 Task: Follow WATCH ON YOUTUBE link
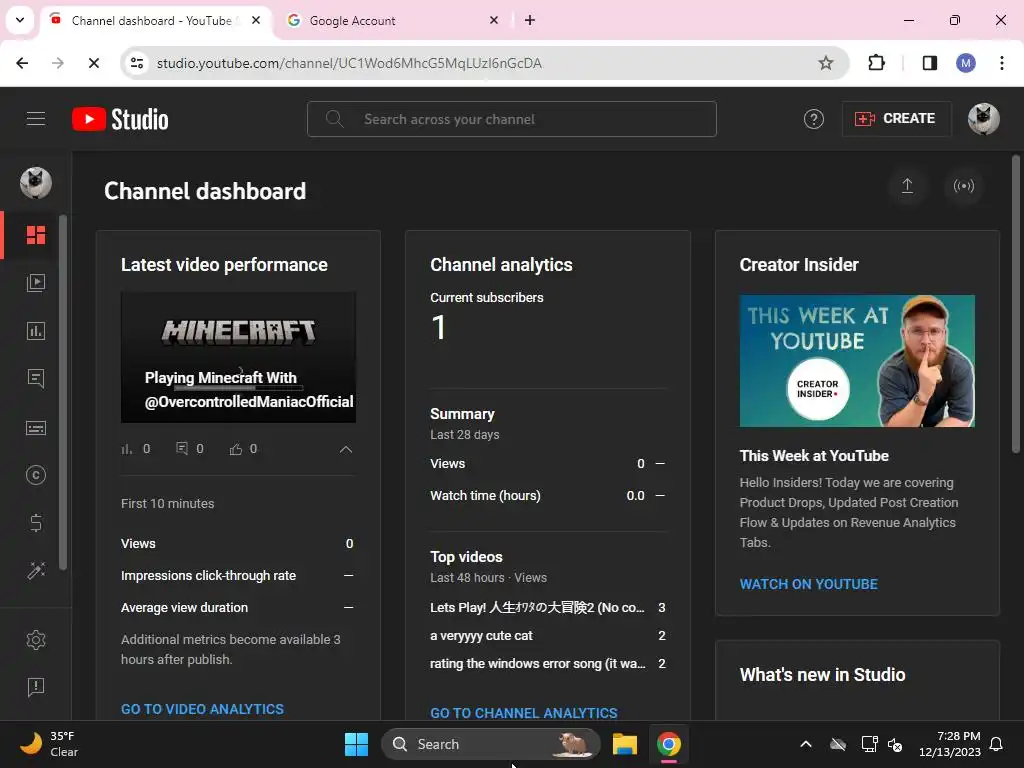(808, 584)
